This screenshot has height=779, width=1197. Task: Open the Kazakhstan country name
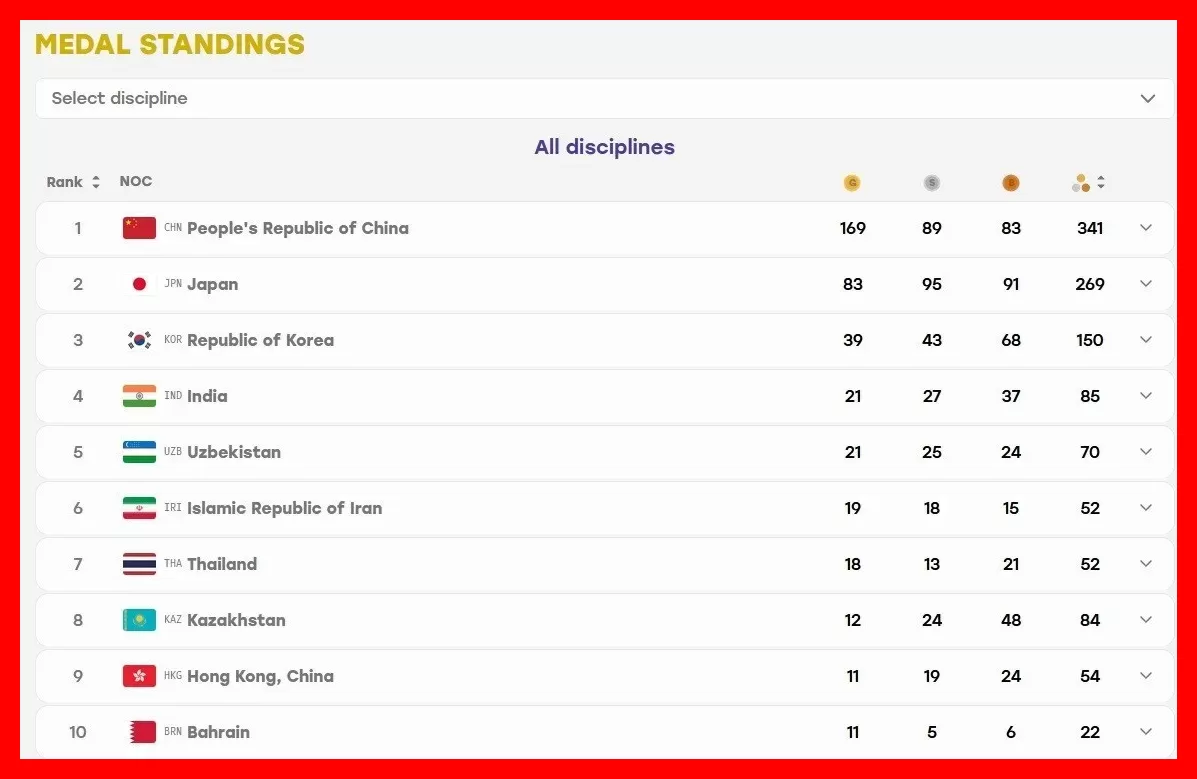click(237, 620)
